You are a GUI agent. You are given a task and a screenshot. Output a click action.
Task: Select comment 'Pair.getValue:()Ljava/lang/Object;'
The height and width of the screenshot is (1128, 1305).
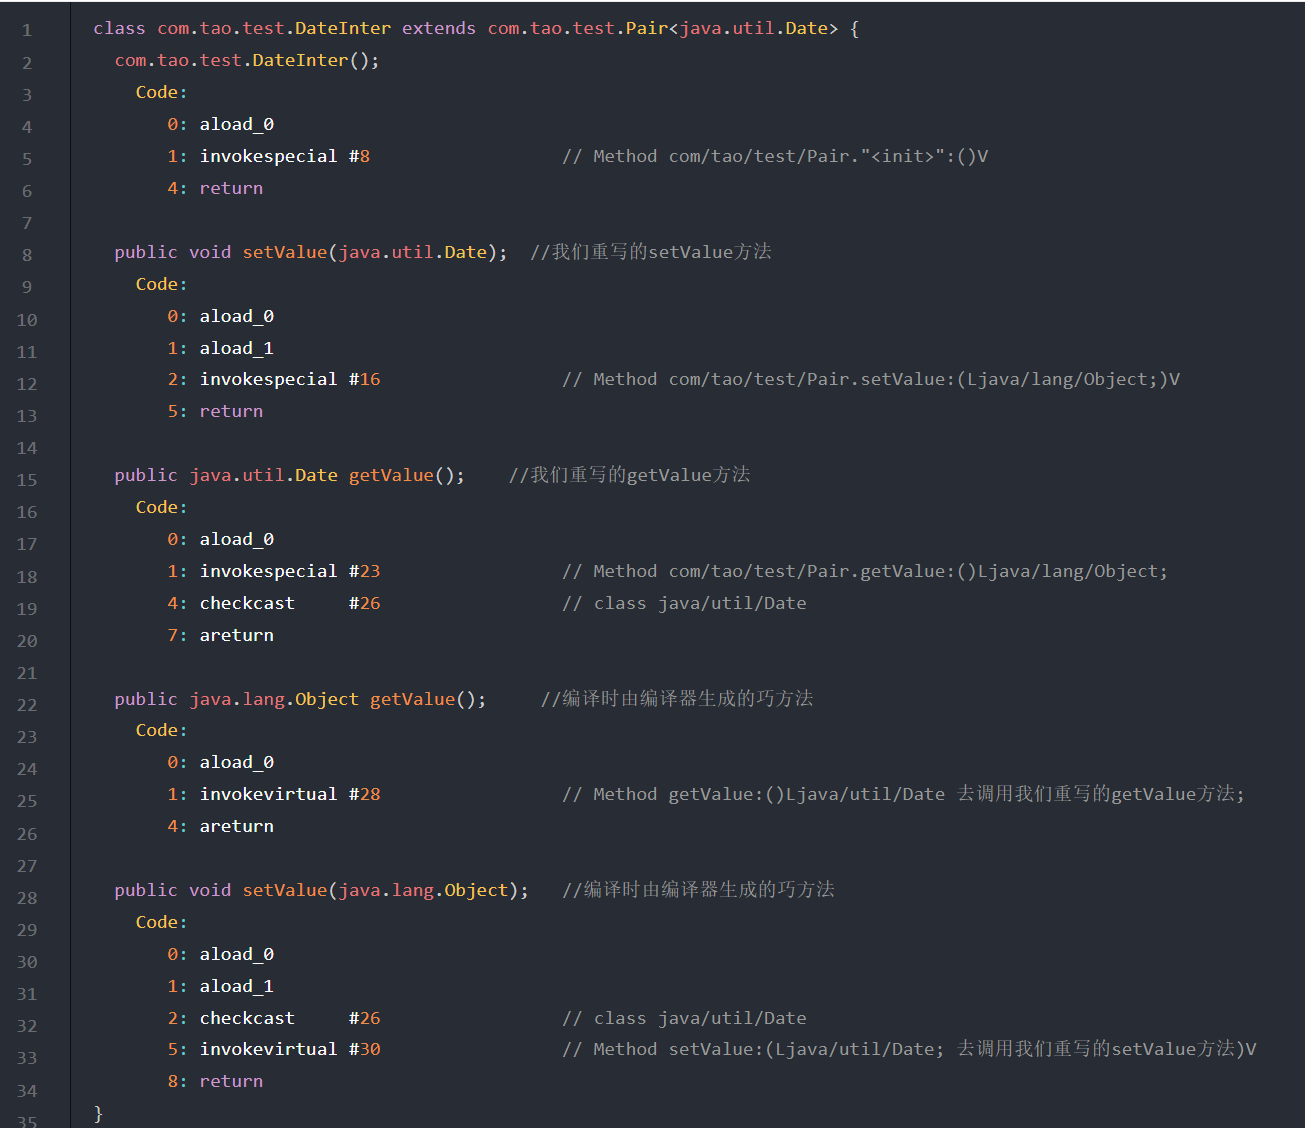coord(987,572)
